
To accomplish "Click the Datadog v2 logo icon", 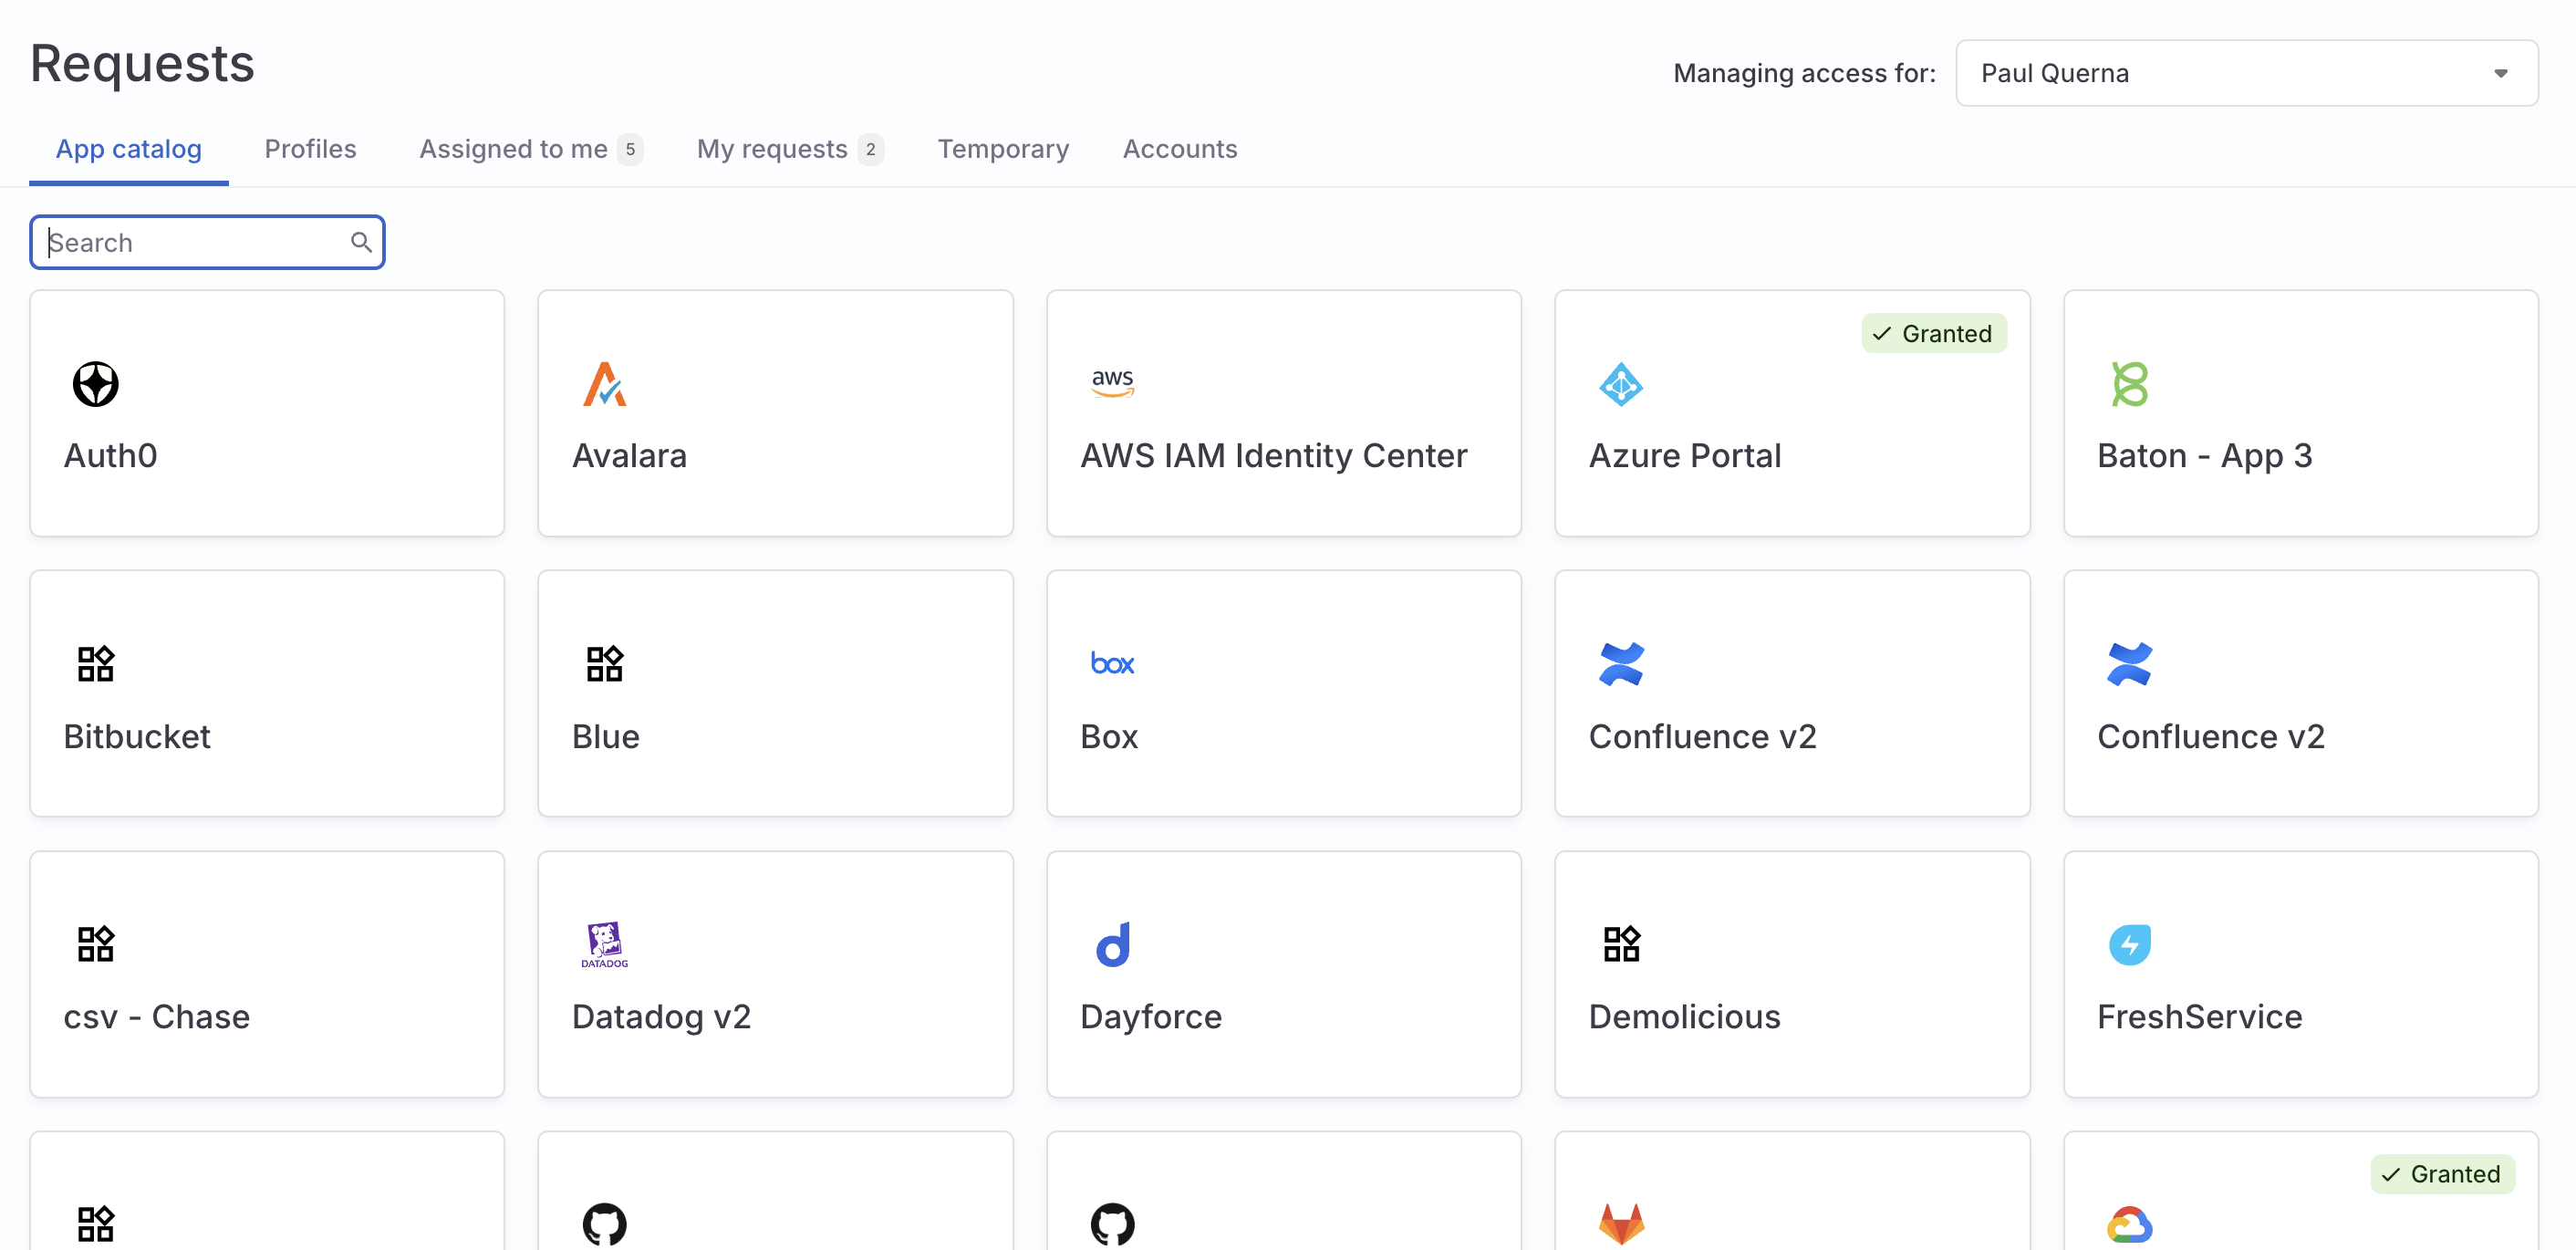I will [x=604, y=944].
